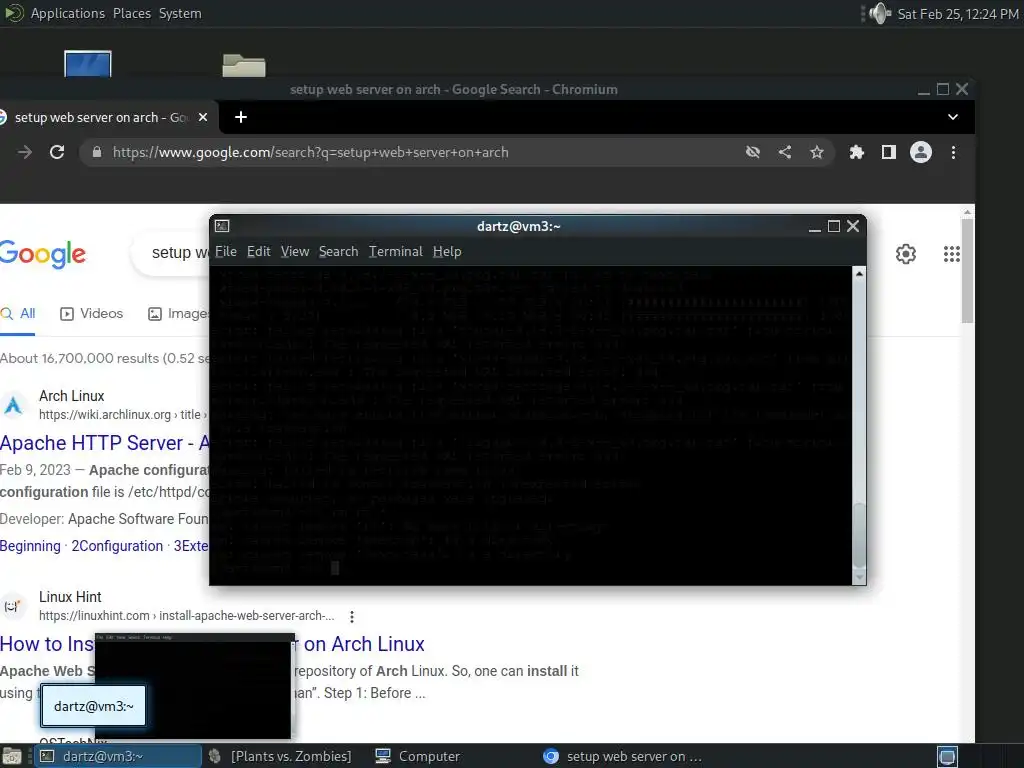
Task: Open the terminal Search menu
Action: 338,251
